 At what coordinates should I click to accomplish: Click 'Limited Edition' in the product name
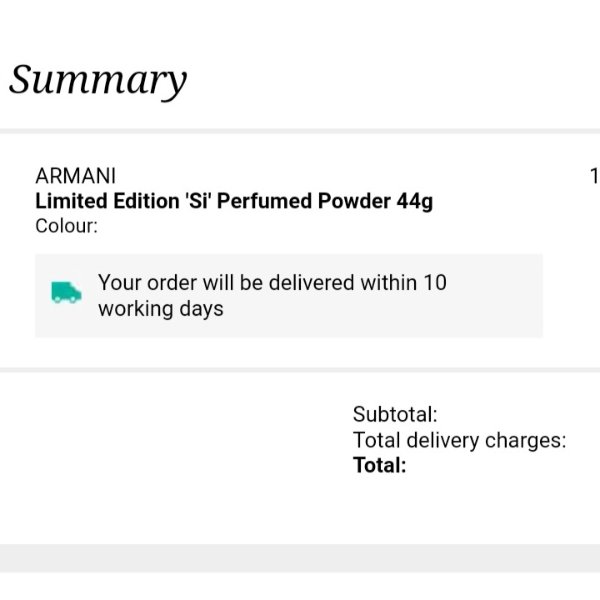[x=107, y=201]
